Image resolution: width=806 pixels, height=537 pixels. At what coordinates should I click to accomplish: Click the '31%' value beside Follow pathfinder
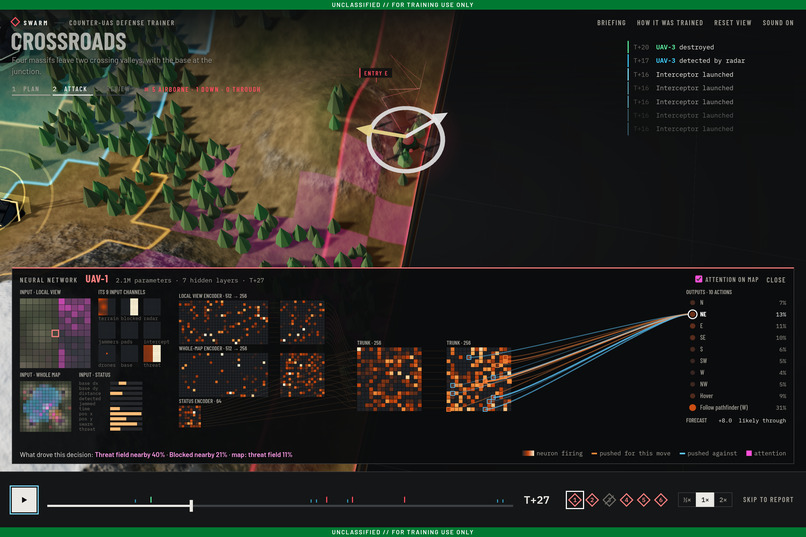click(781, 408)
